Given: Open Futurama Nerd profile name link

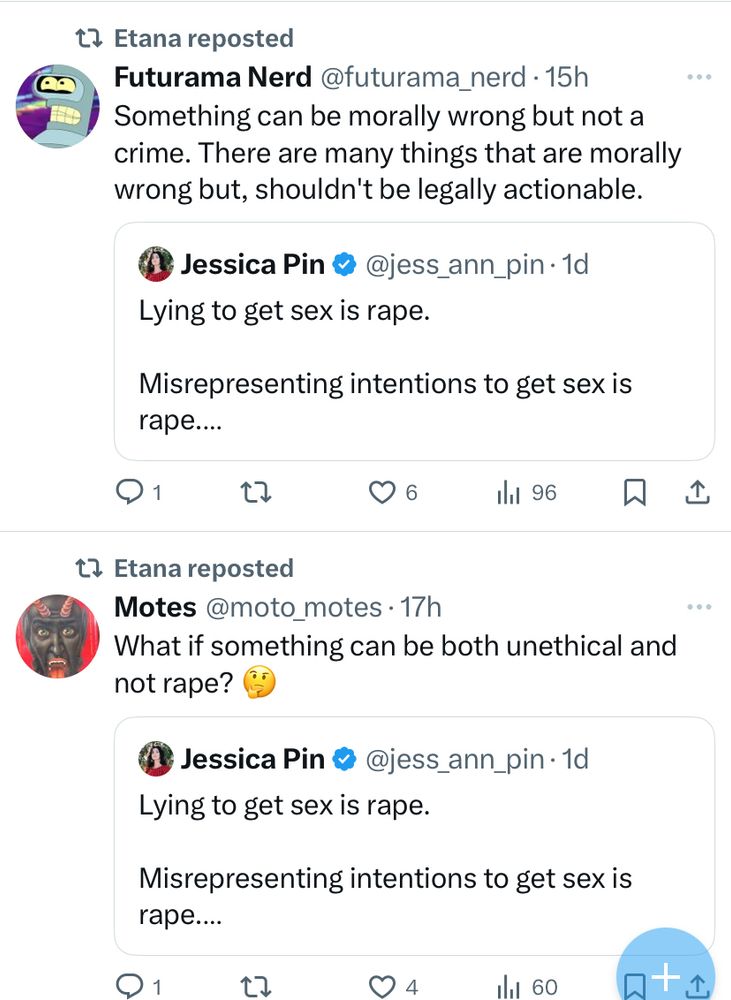Looking at the screenshot, I should [x=213, y=77].
